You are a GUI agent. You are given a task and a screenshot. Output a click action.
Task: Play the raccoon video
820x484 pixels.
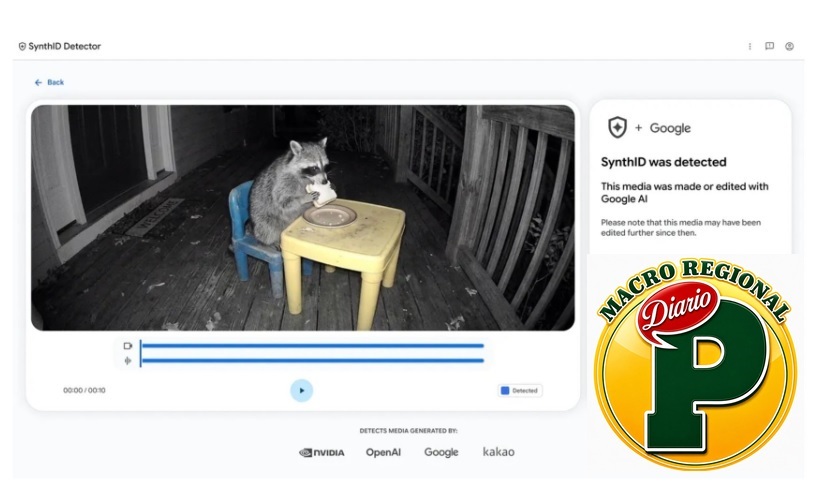pos(302,390)
